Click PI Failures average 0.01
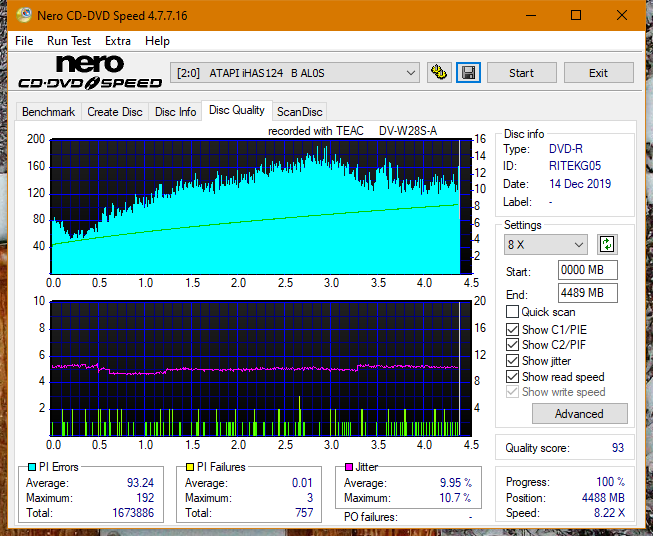 tap(302, 483)
